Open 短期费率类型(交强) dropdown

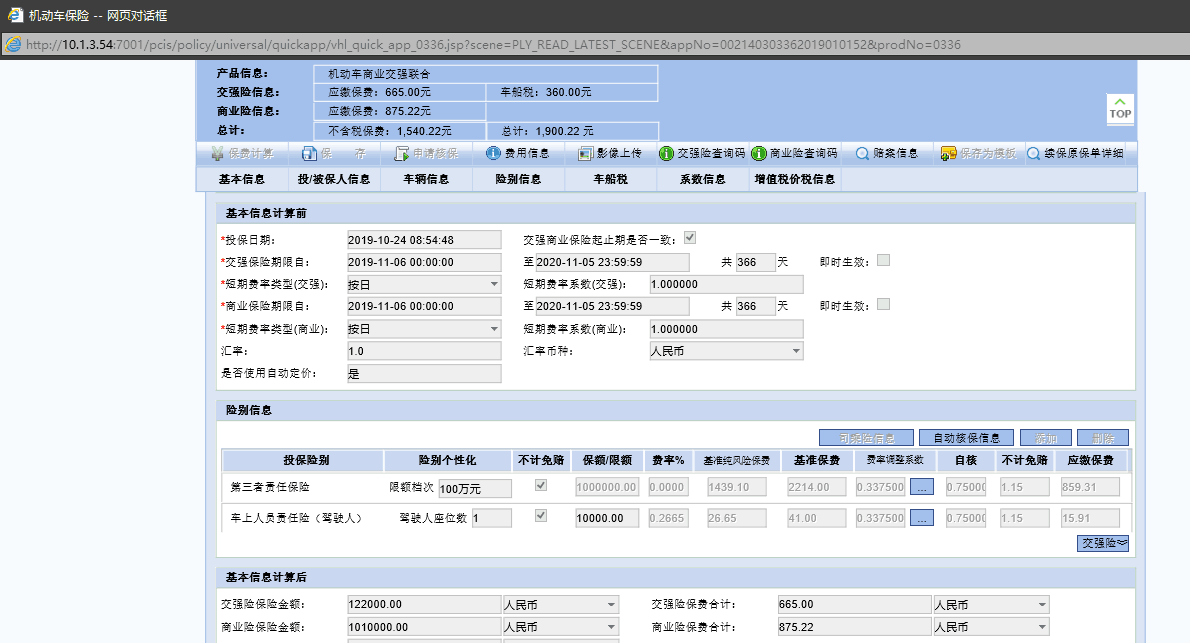[x=494, y=284]
